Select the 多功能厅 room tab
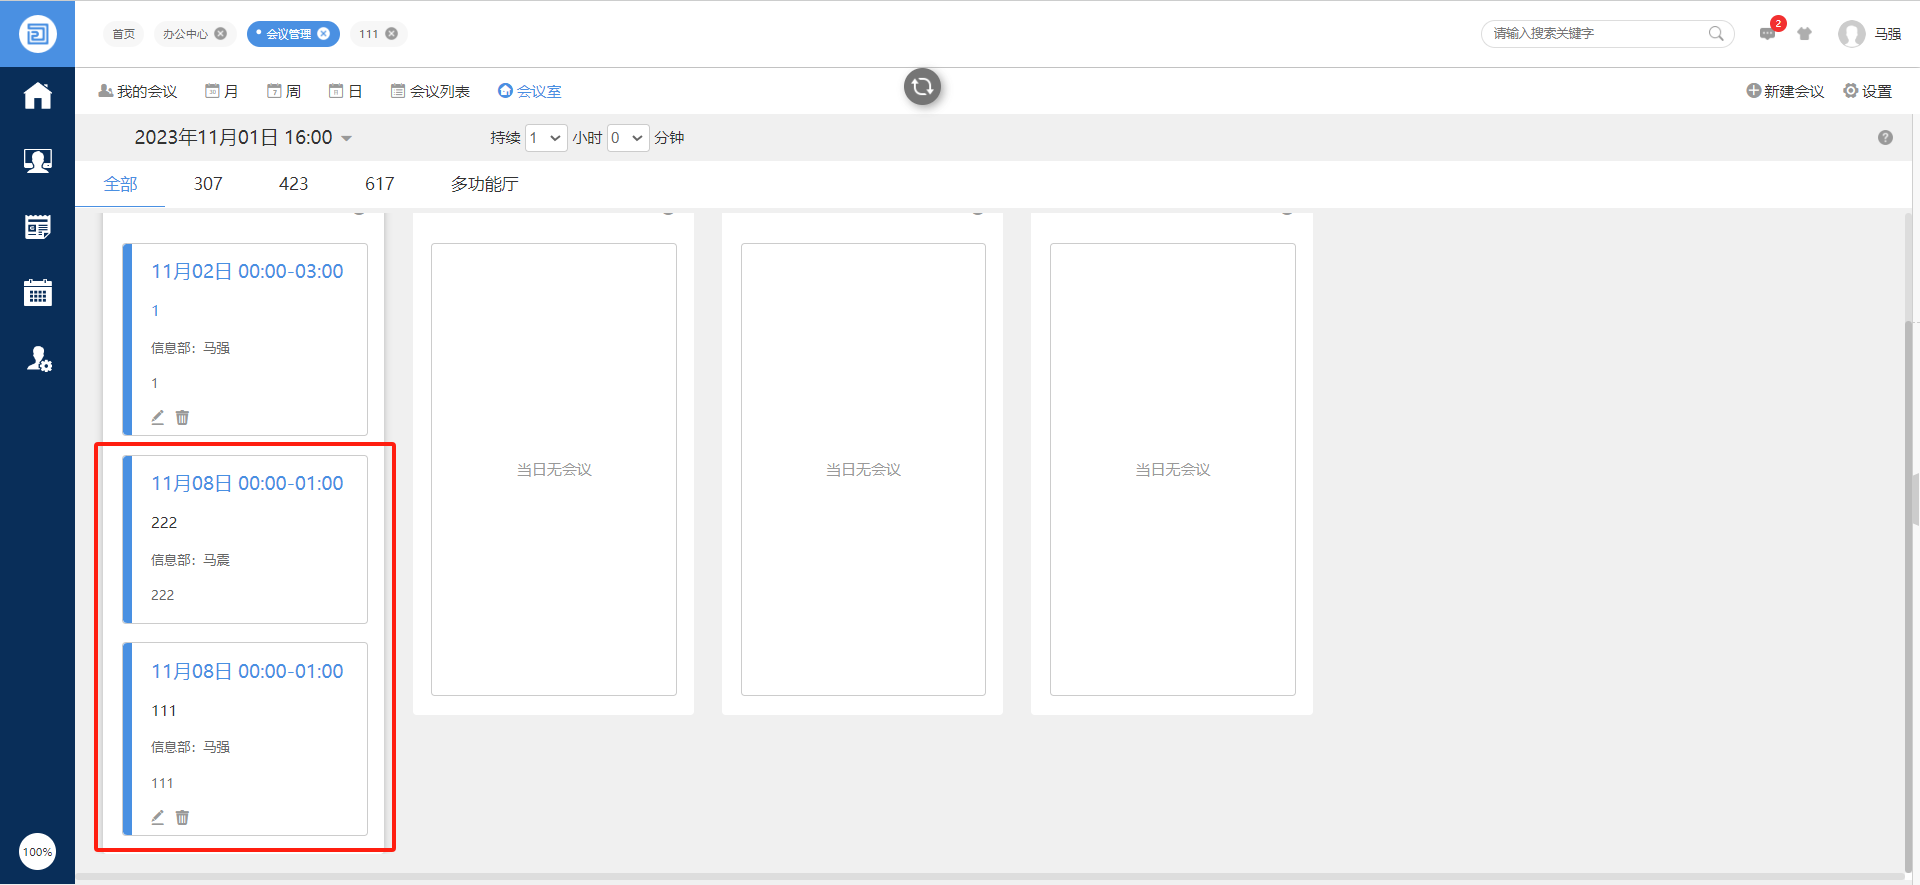This screenshot has height=885, width=1920. tap(484, 184)
